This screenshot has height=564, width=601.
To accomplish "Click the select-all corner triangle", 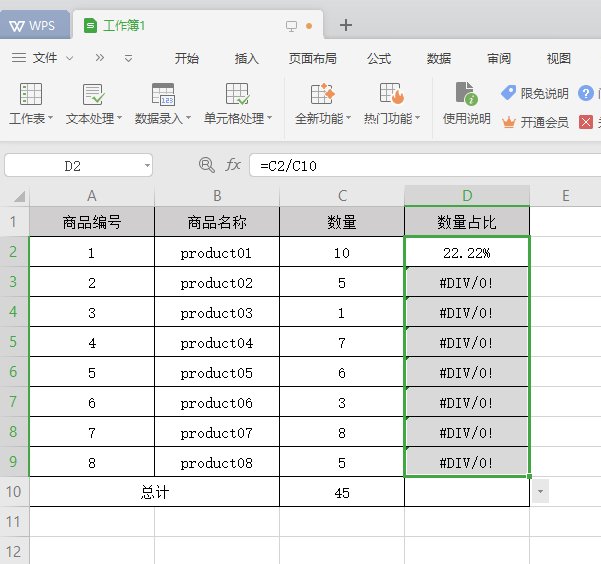I will pyautogui.click(x=19, y=196).
